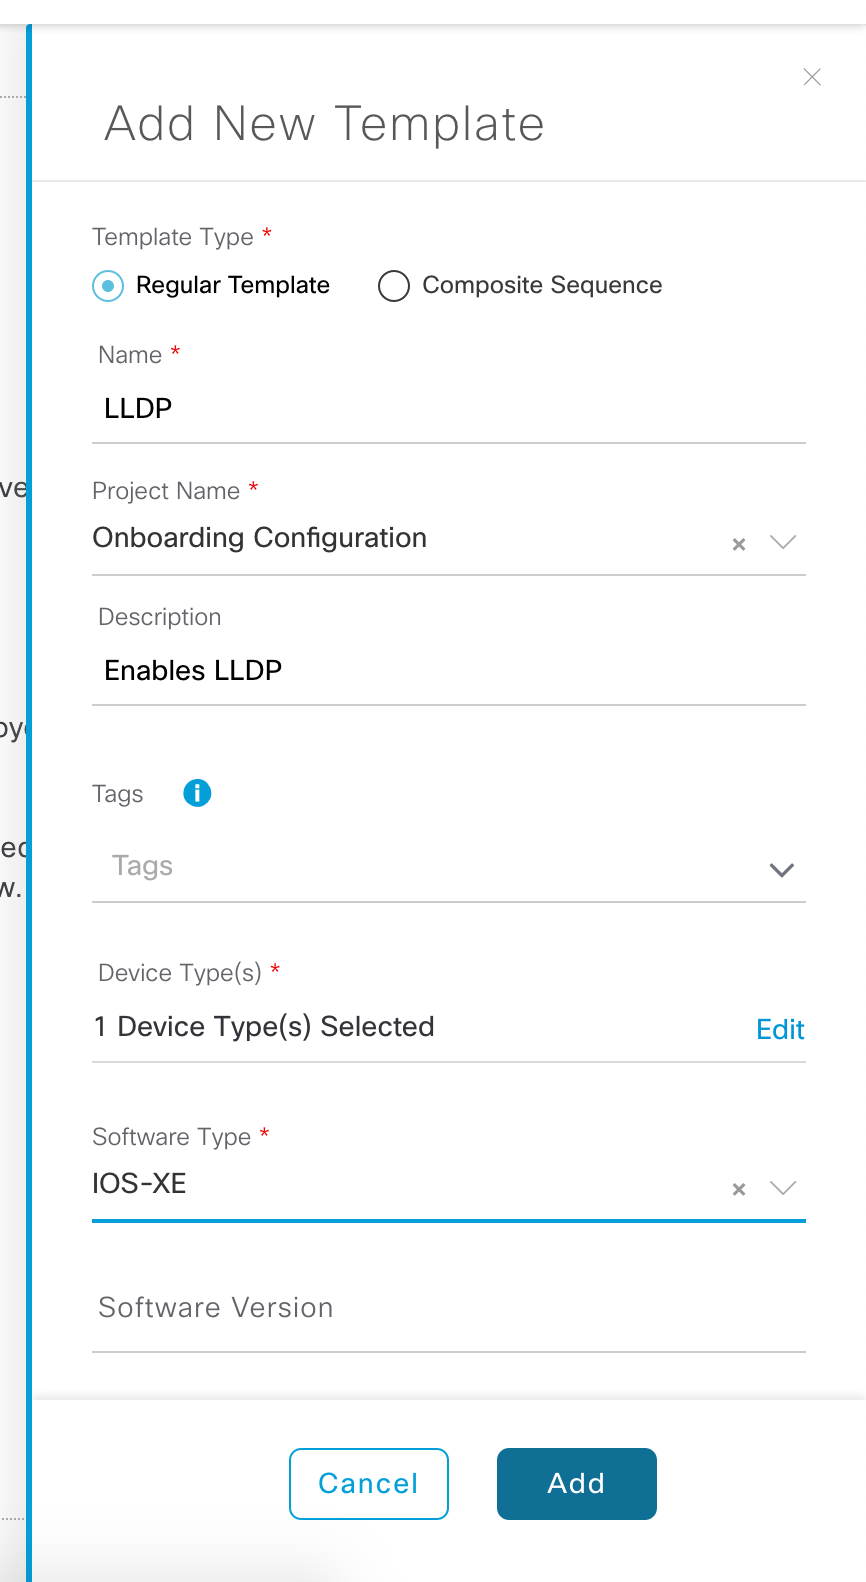Screen dimensions: 866x1582
Task: Click the Add New Template heading
Action: click(x=325, y=124)
